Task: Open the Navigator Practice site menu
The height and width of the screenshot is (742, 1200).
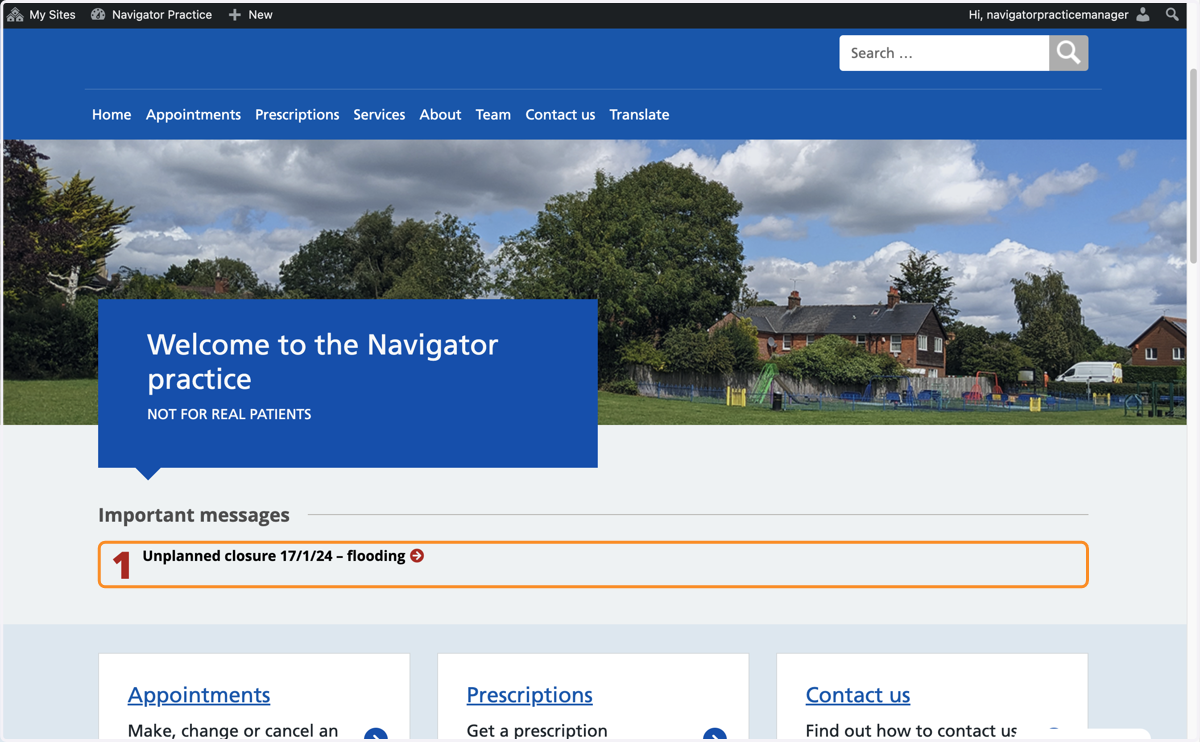Action: [151, 15]
